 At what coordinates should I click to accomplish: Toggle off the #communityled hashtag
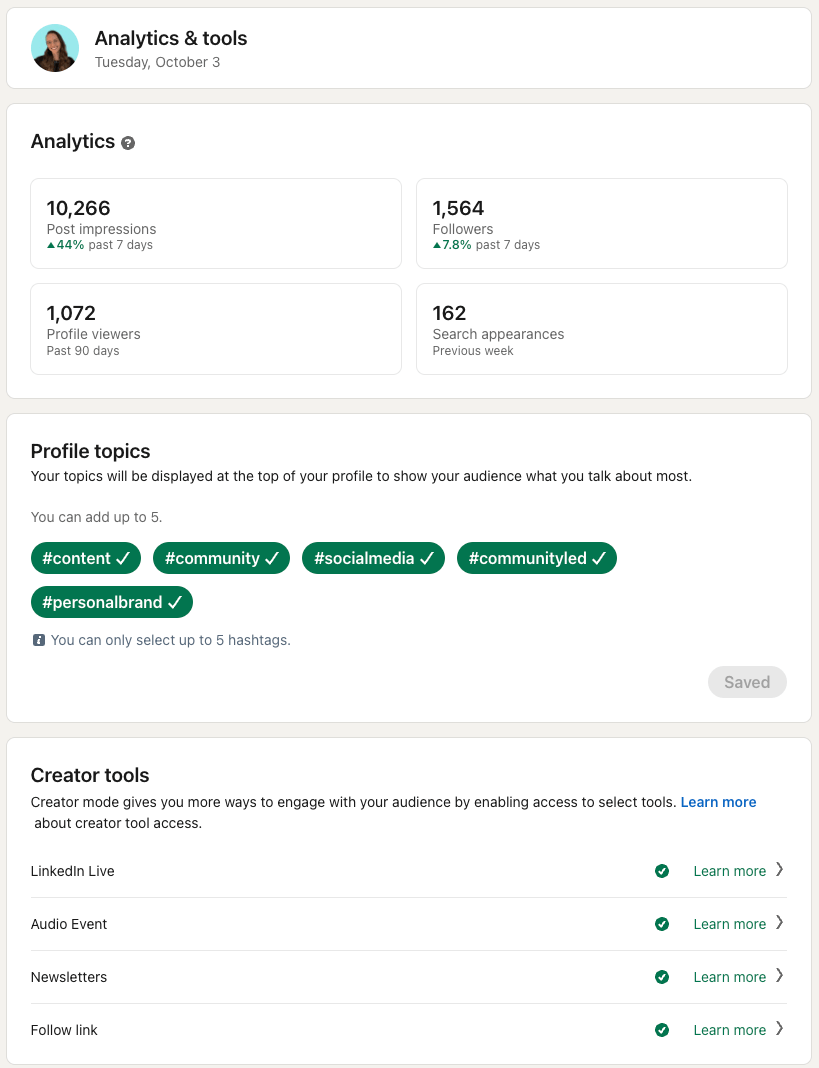(537, 558)
